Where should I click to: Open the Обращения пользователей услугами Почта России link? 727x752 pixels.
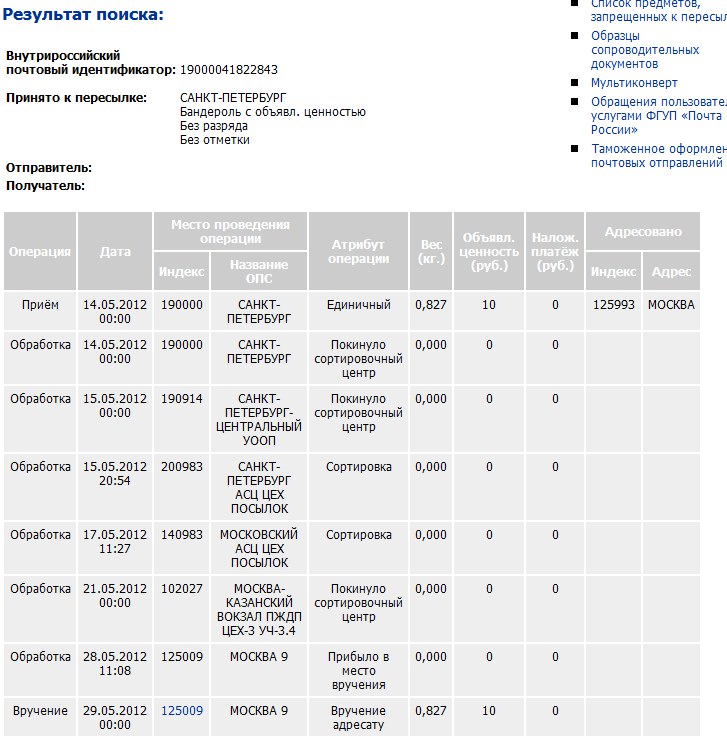pos(657,115)
